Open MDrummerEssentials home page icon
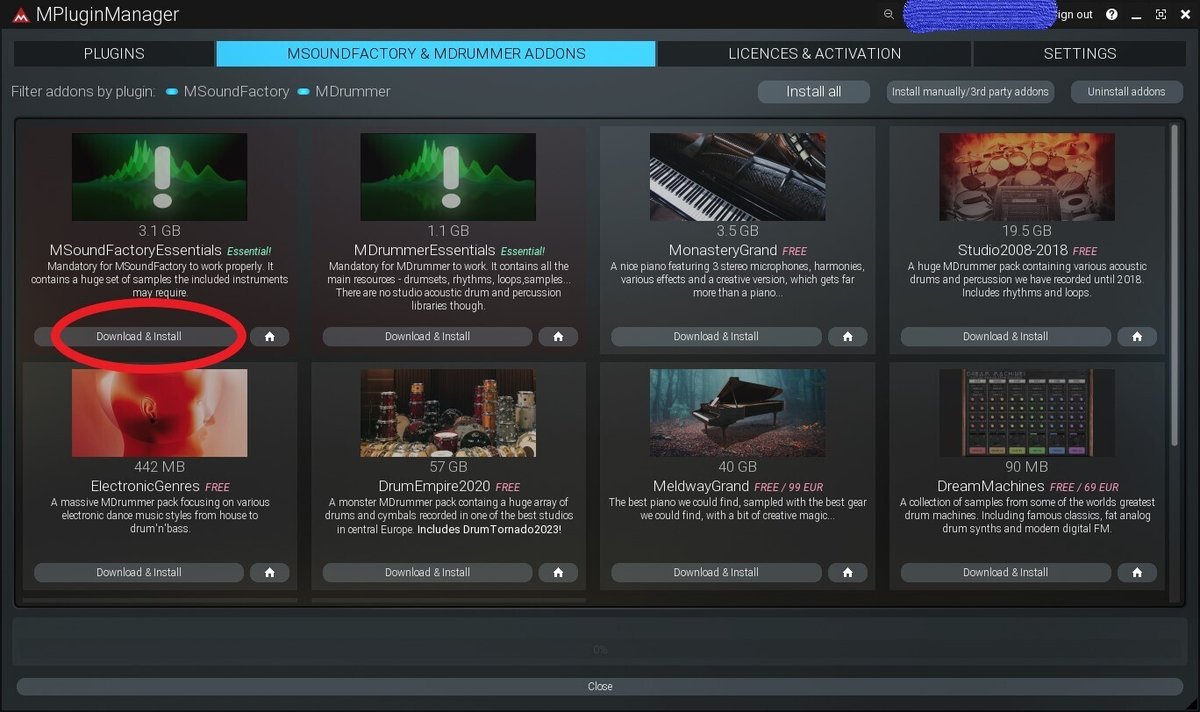 (x=558, y=337)
